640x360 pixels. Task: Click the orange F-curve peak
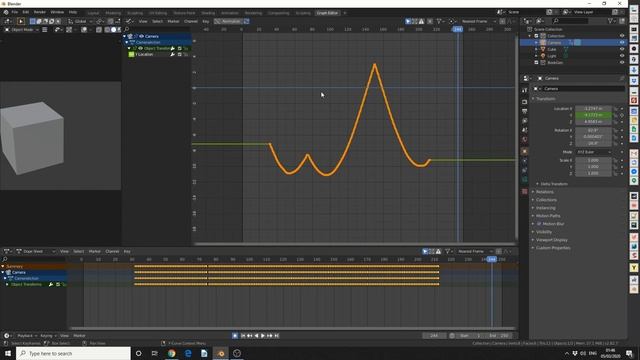point(375,64)
